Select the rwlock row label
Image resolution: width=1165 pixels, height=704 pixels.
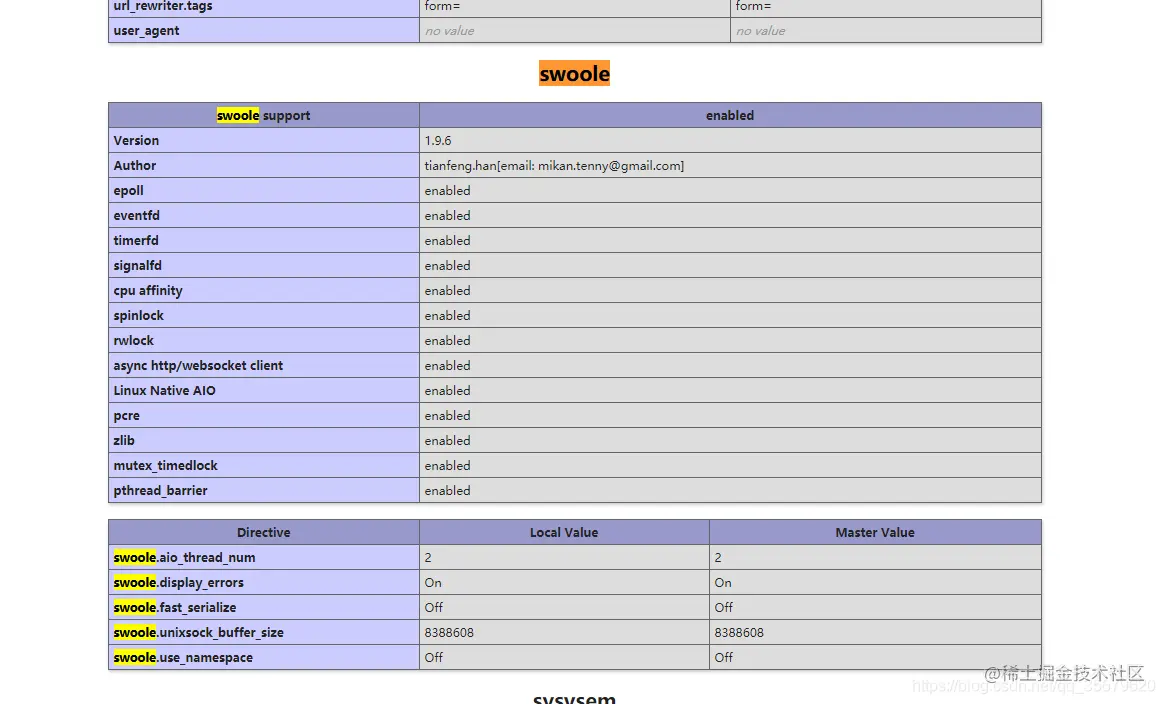(134, 340)
